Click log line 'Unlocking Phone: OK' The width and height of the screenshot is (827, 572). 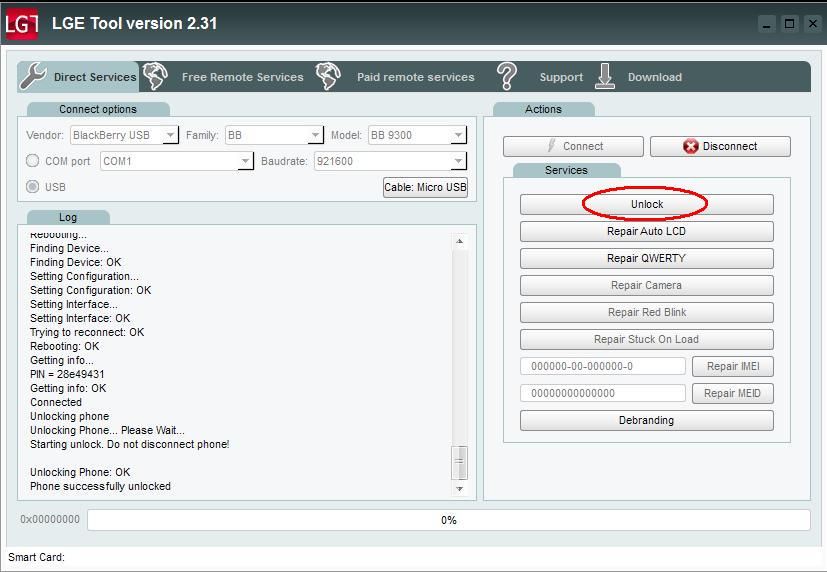click(x=80, y=472)
